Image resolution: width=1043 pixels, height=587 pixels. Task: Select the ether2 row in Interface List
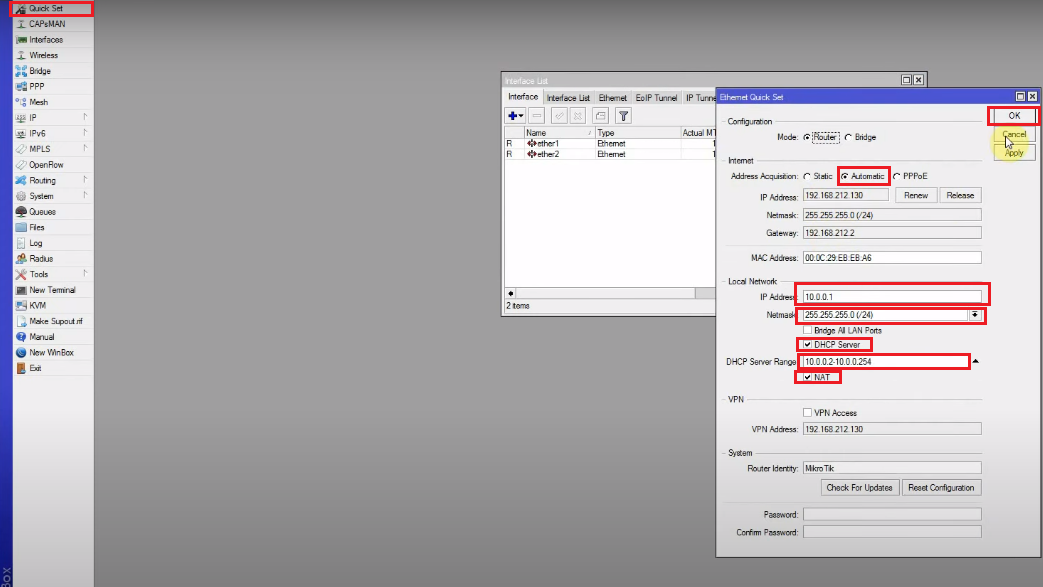point(610,154)
